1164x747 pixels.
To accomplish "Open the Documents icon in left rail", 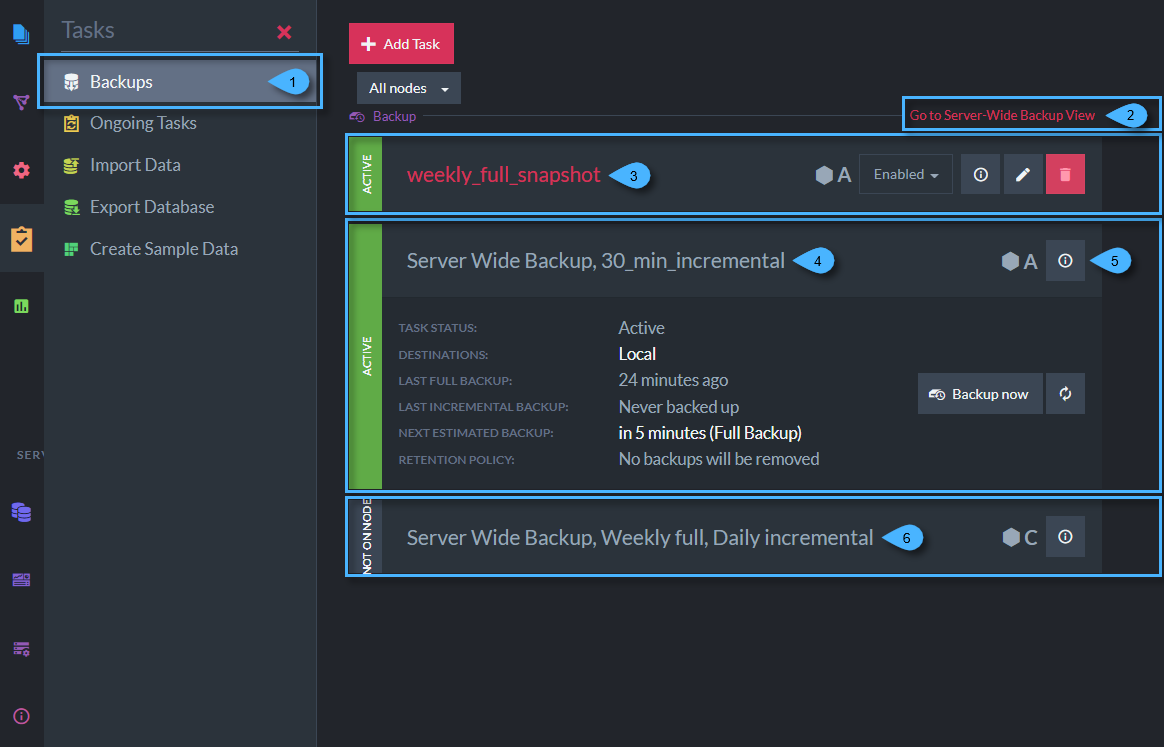I will coord(21,33).
